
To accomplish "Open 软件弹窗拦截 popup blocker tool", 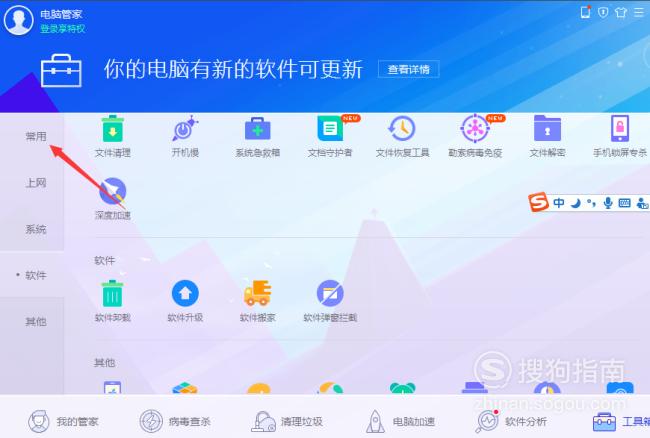I will click(x=330, y=301).
